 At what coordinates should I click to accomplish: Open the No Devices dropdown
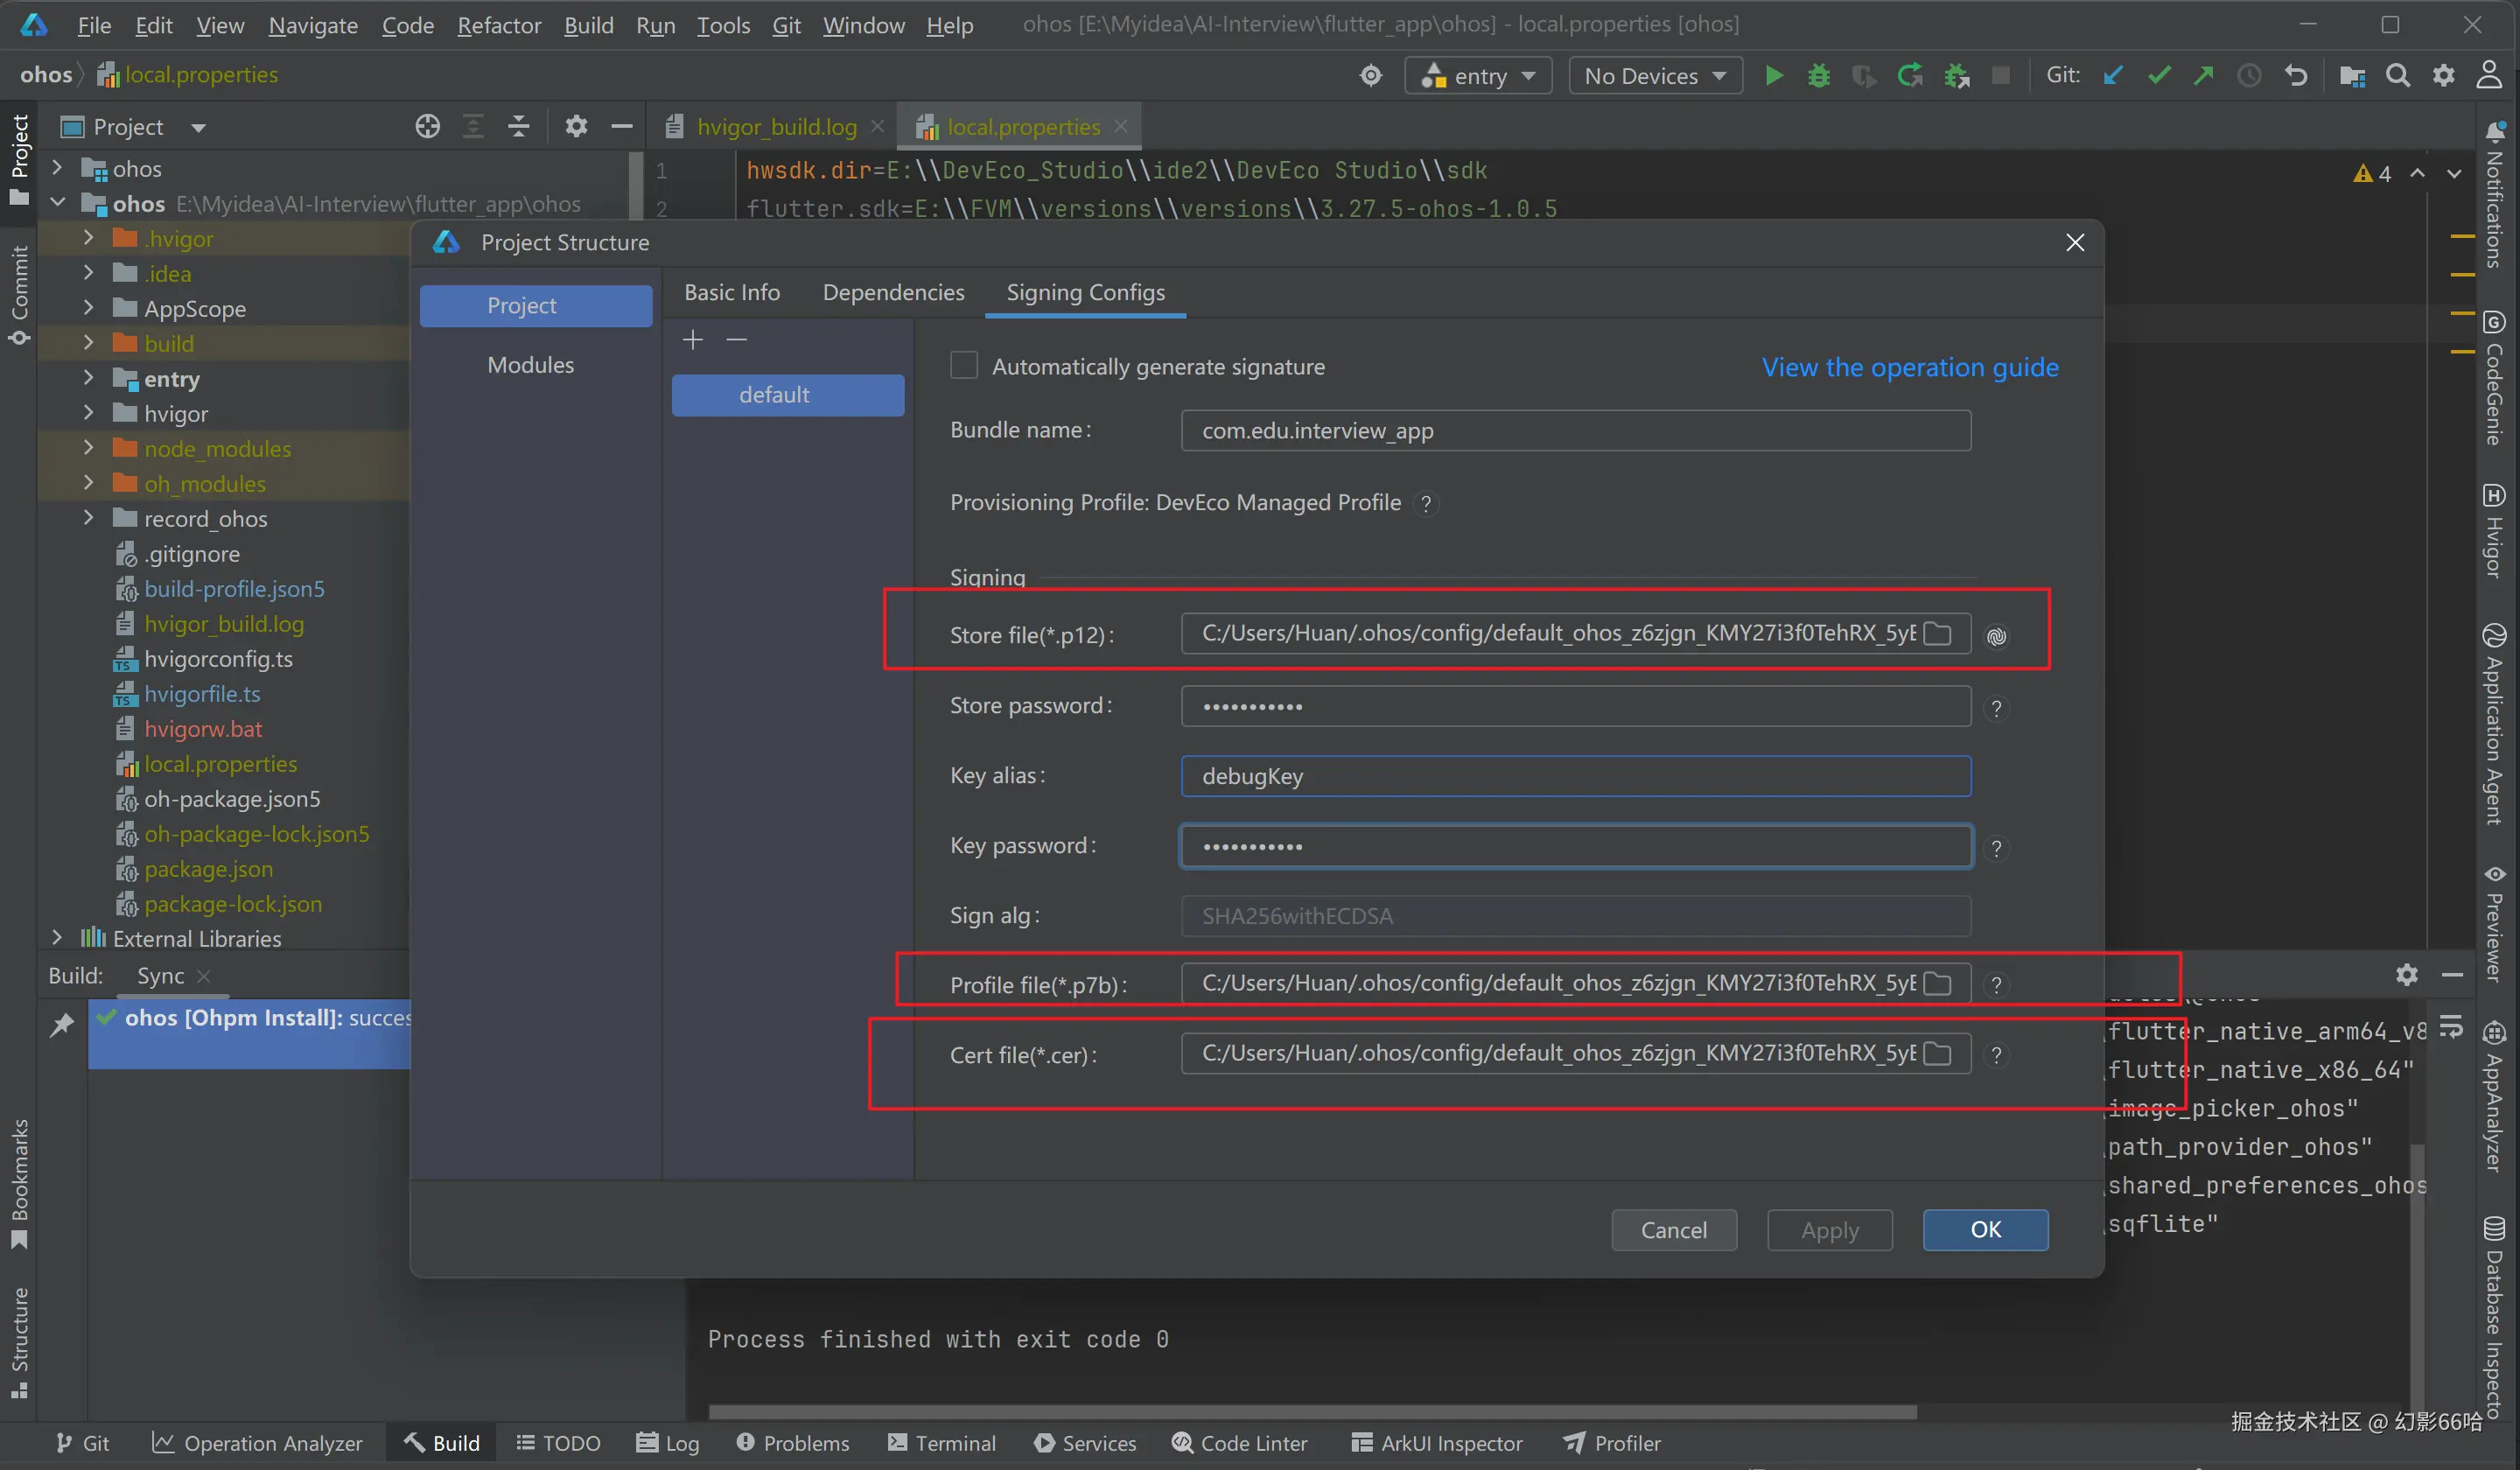click(1655, 76)
